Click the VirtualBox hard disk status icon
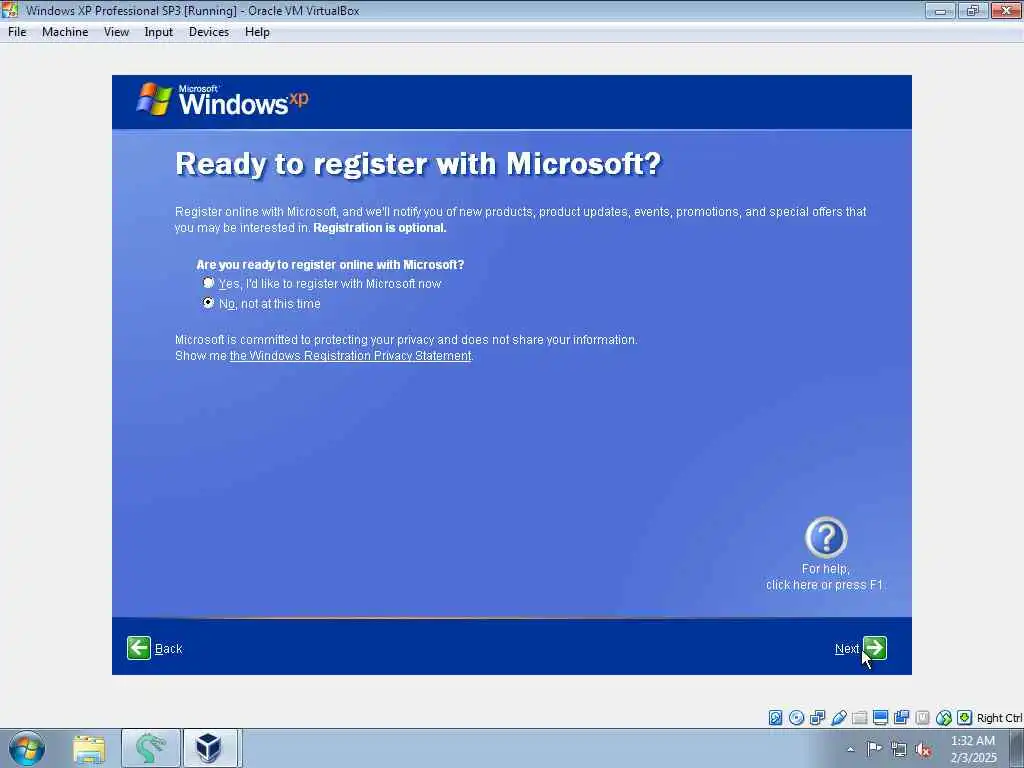The image size is (1024, 768). tap(775, 718)
